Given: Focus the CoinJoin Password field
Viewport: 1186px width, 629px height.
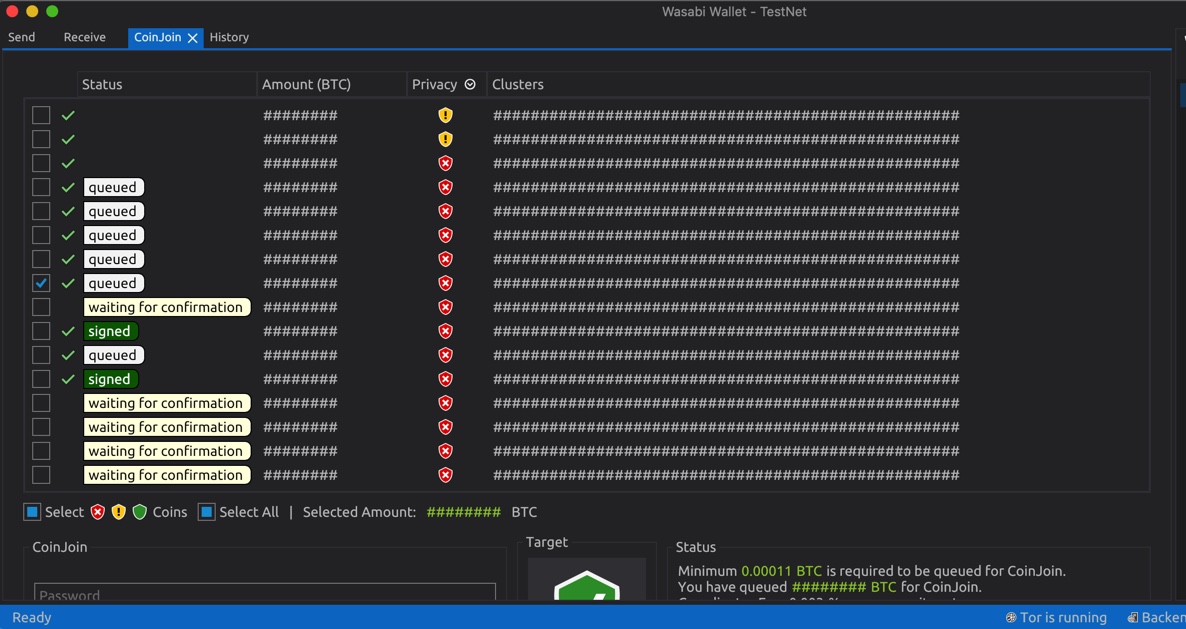Looking at the screenshot, I should tap(265, 593).
